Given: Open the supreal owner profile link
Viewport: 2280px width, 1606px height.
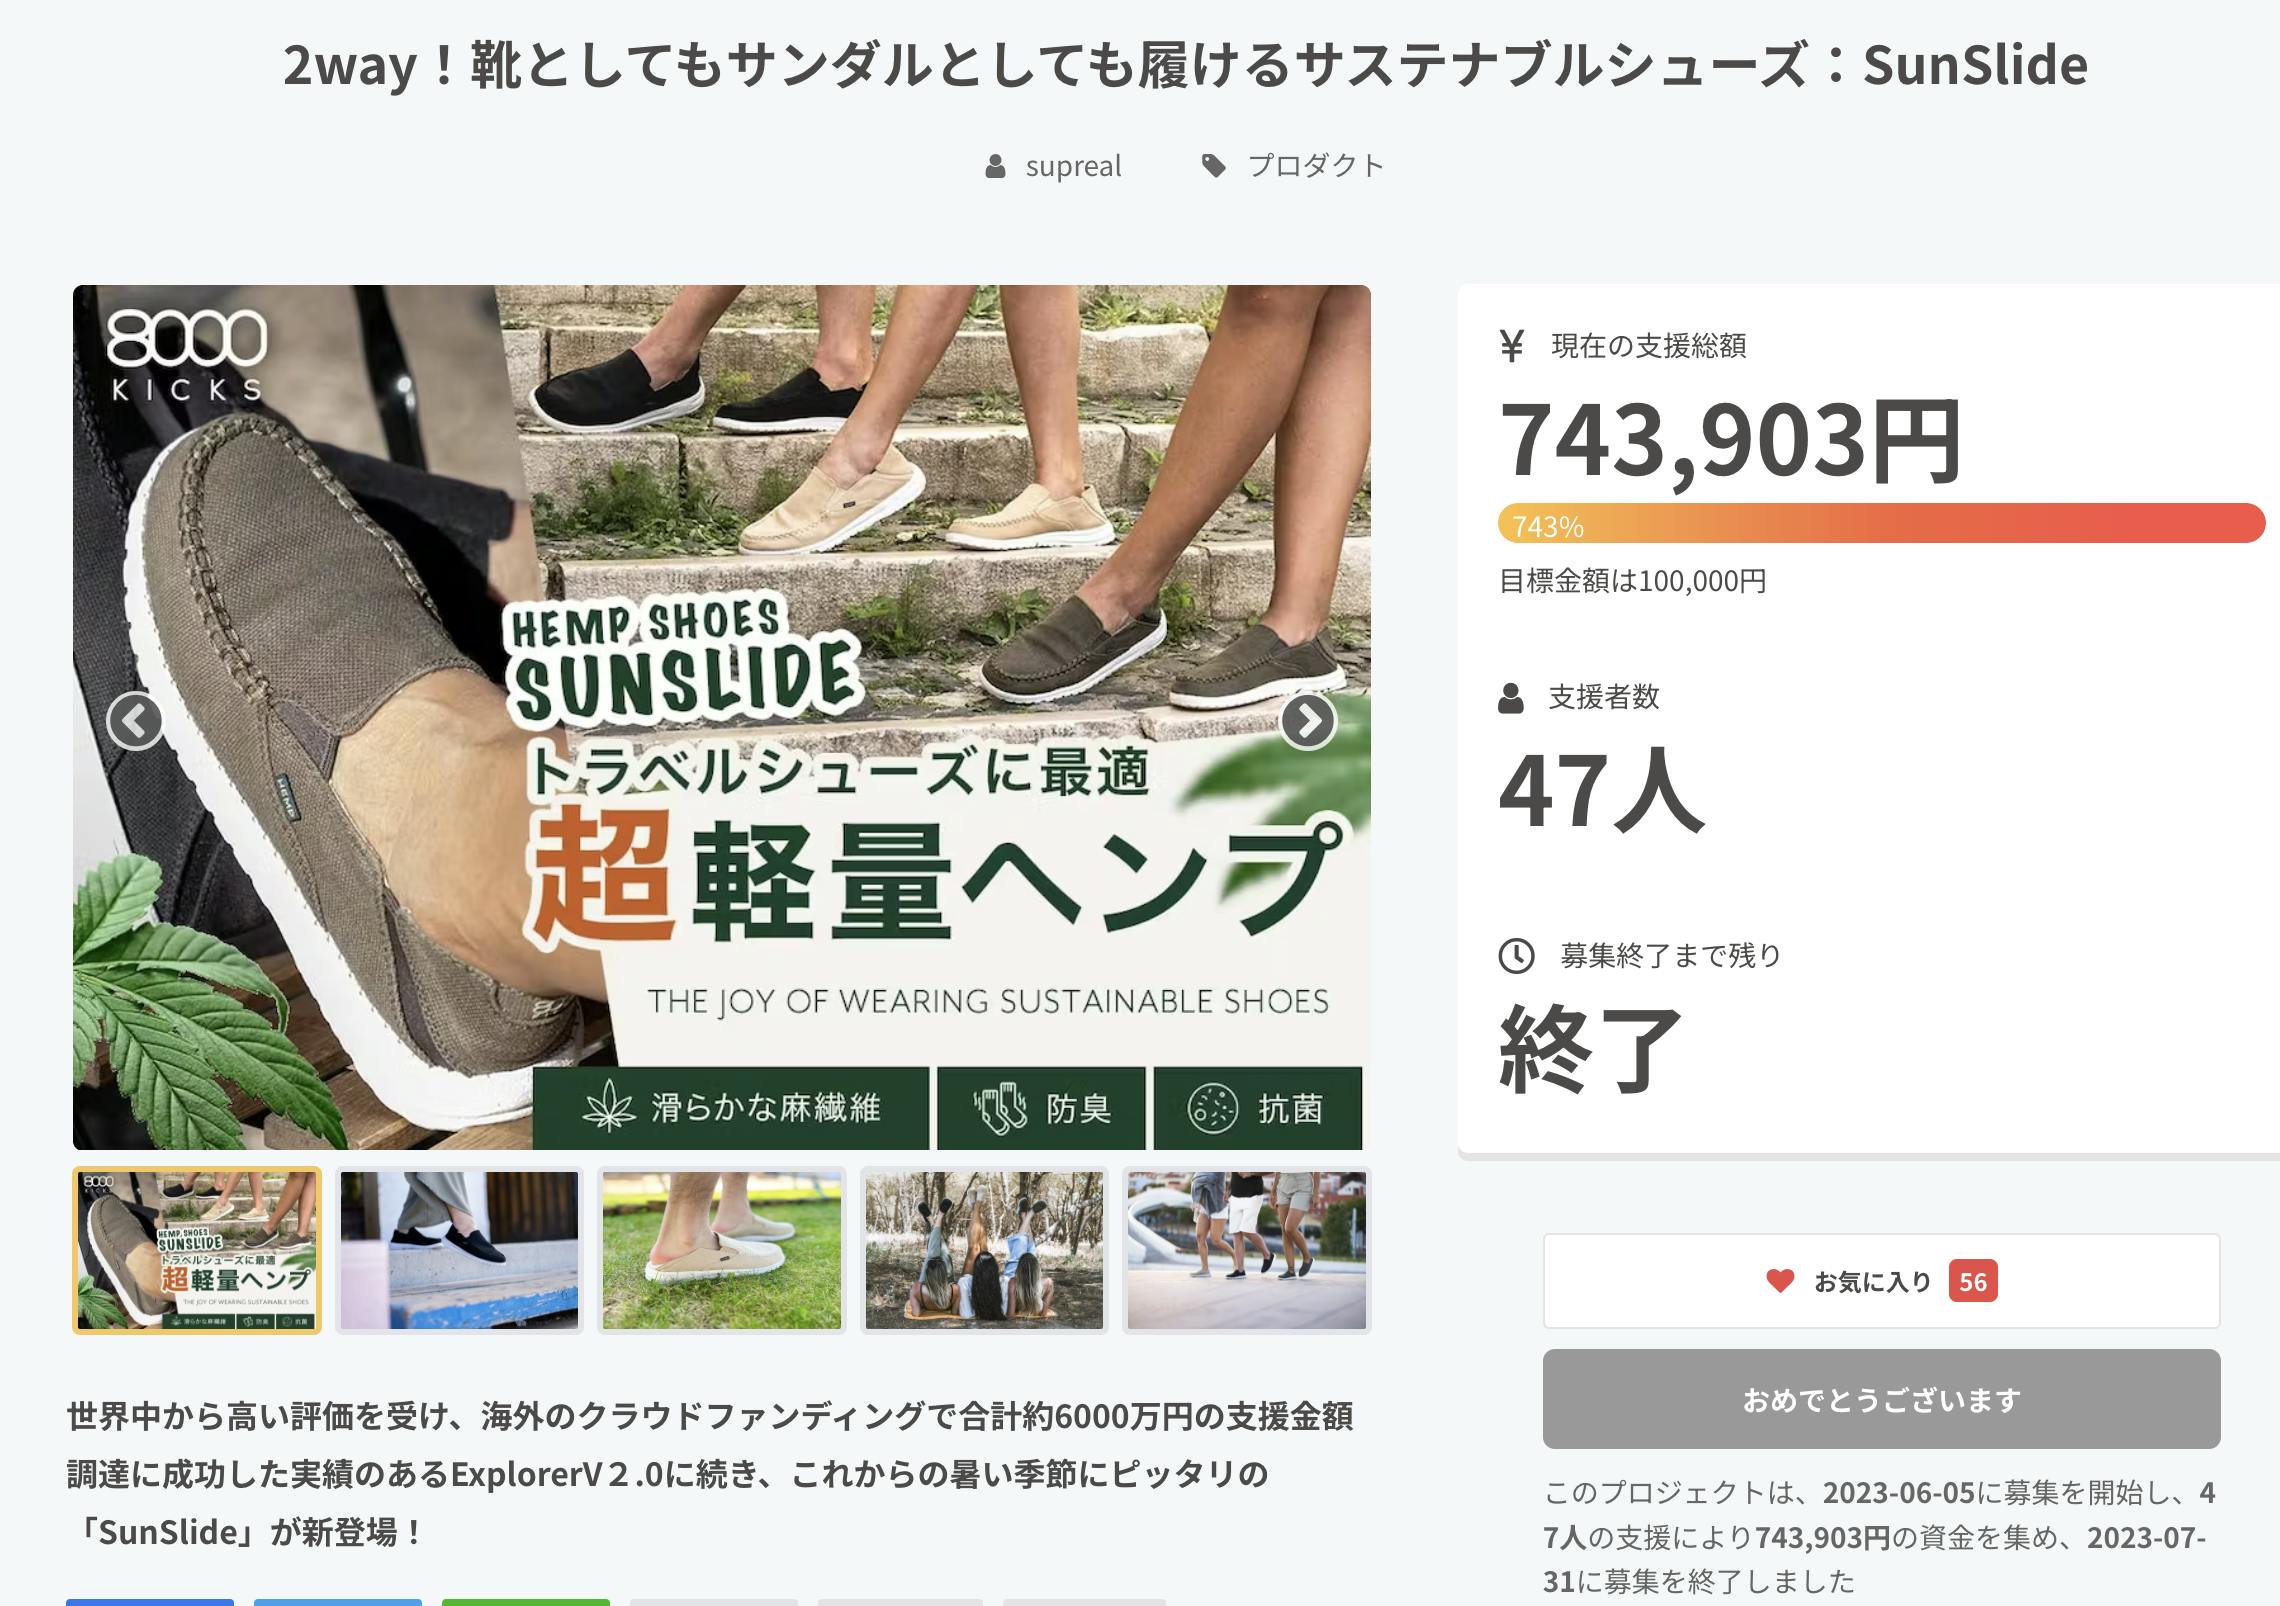Looking at the screenshot, I should 1073,166.
